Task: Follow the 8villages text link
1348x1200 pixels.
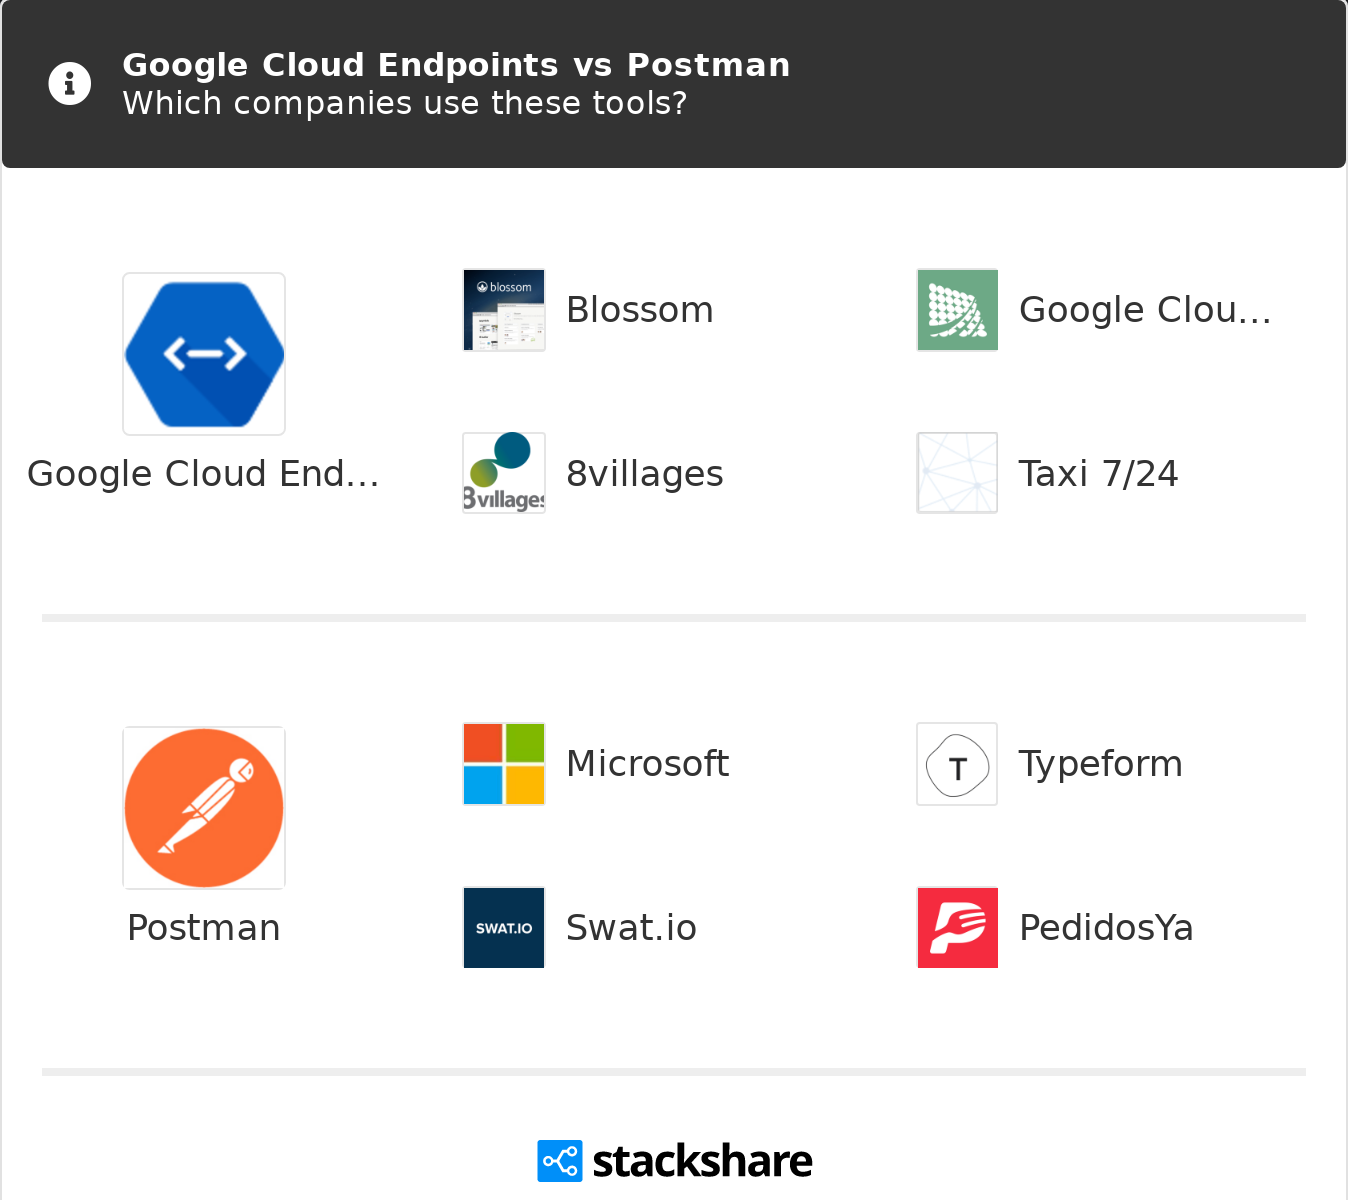Action: [645, 474]
